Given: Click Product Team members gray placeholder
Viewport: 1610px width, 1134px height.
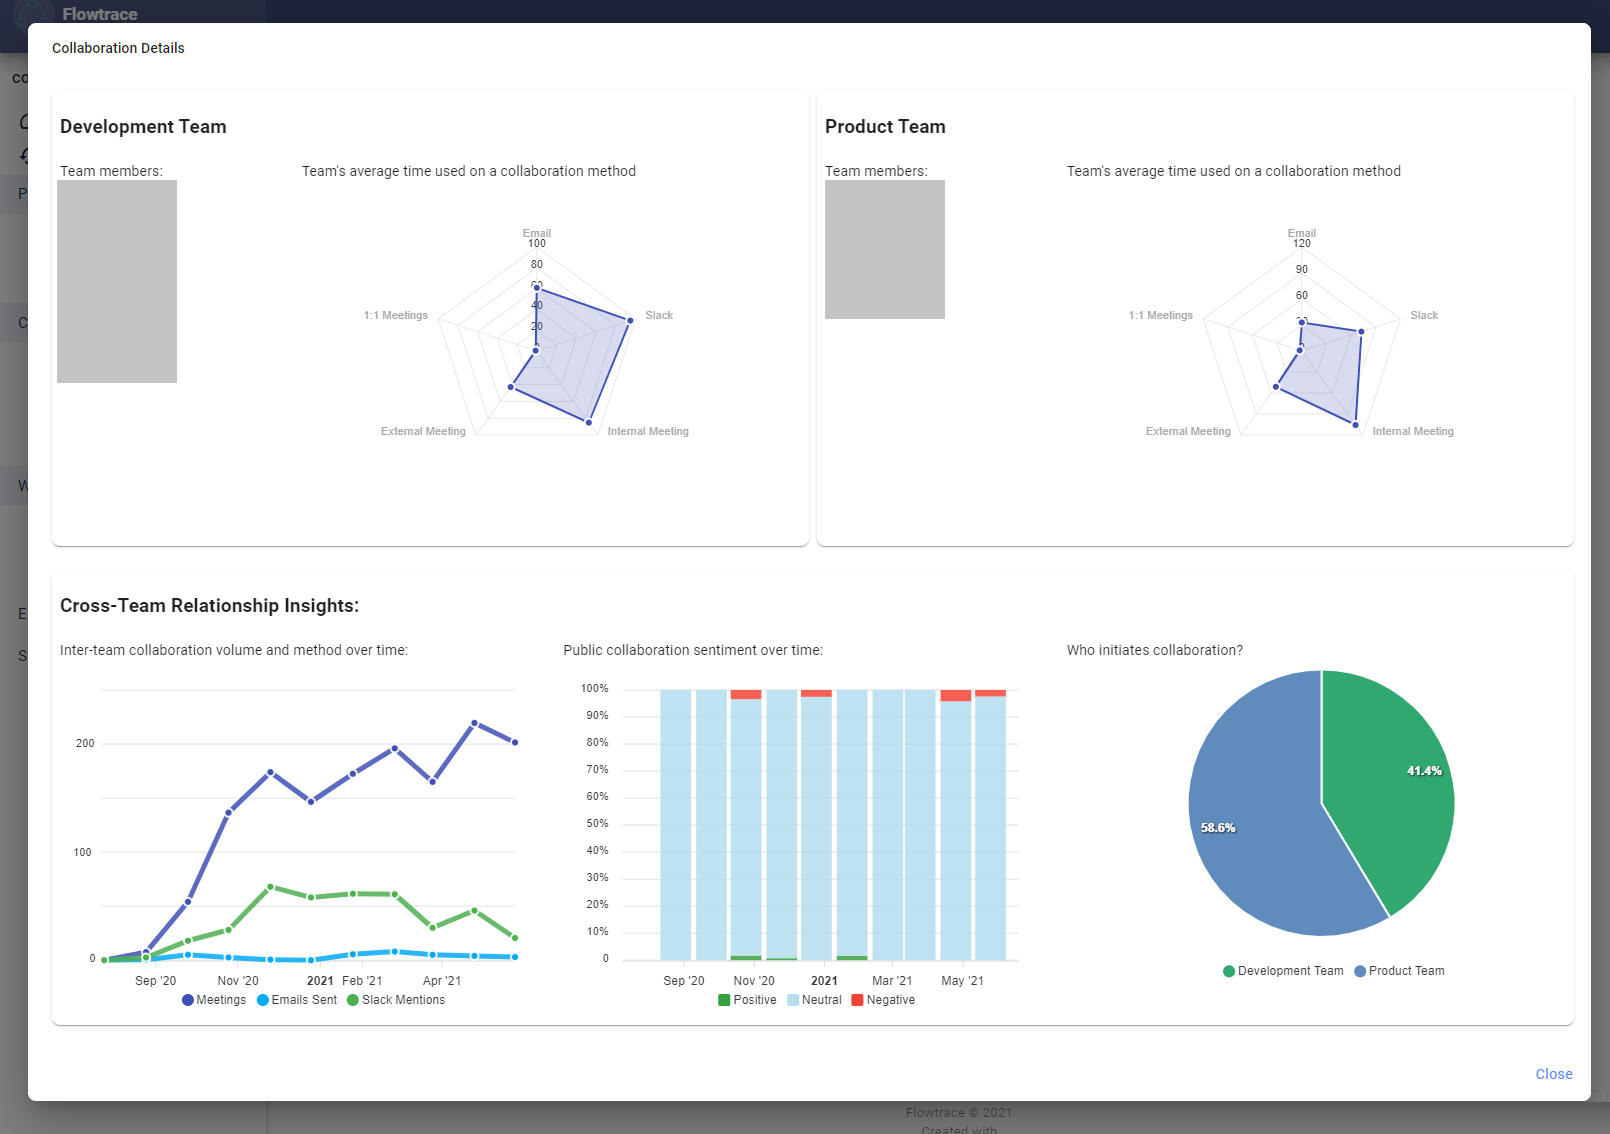Looking at the screenshot, I should tap(885, 249).
